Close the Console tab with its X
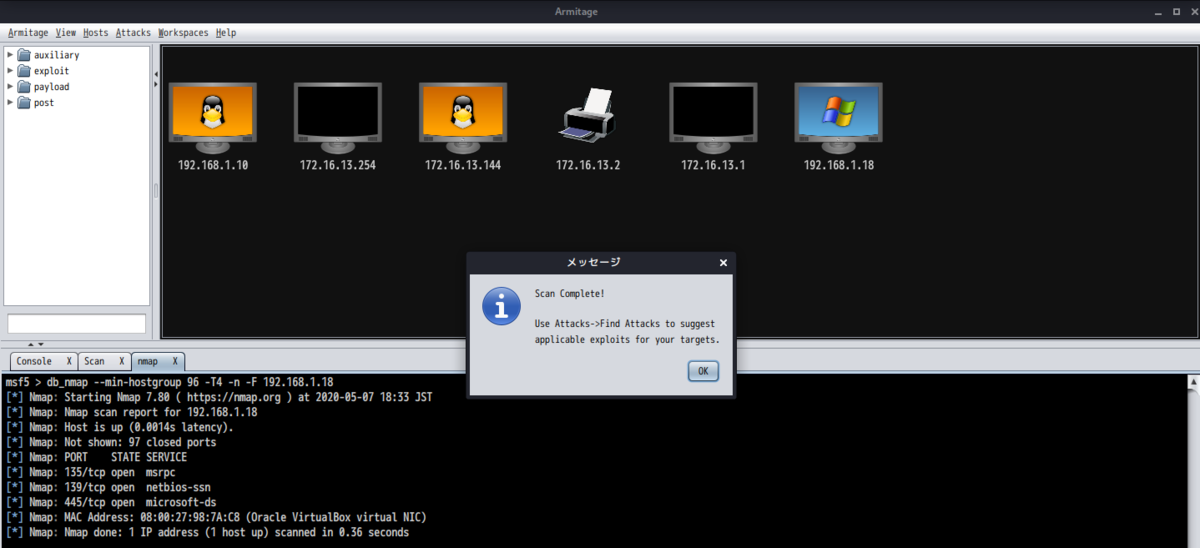The height and width of the screenshot is (548, 1200). [x=68, y=361]
